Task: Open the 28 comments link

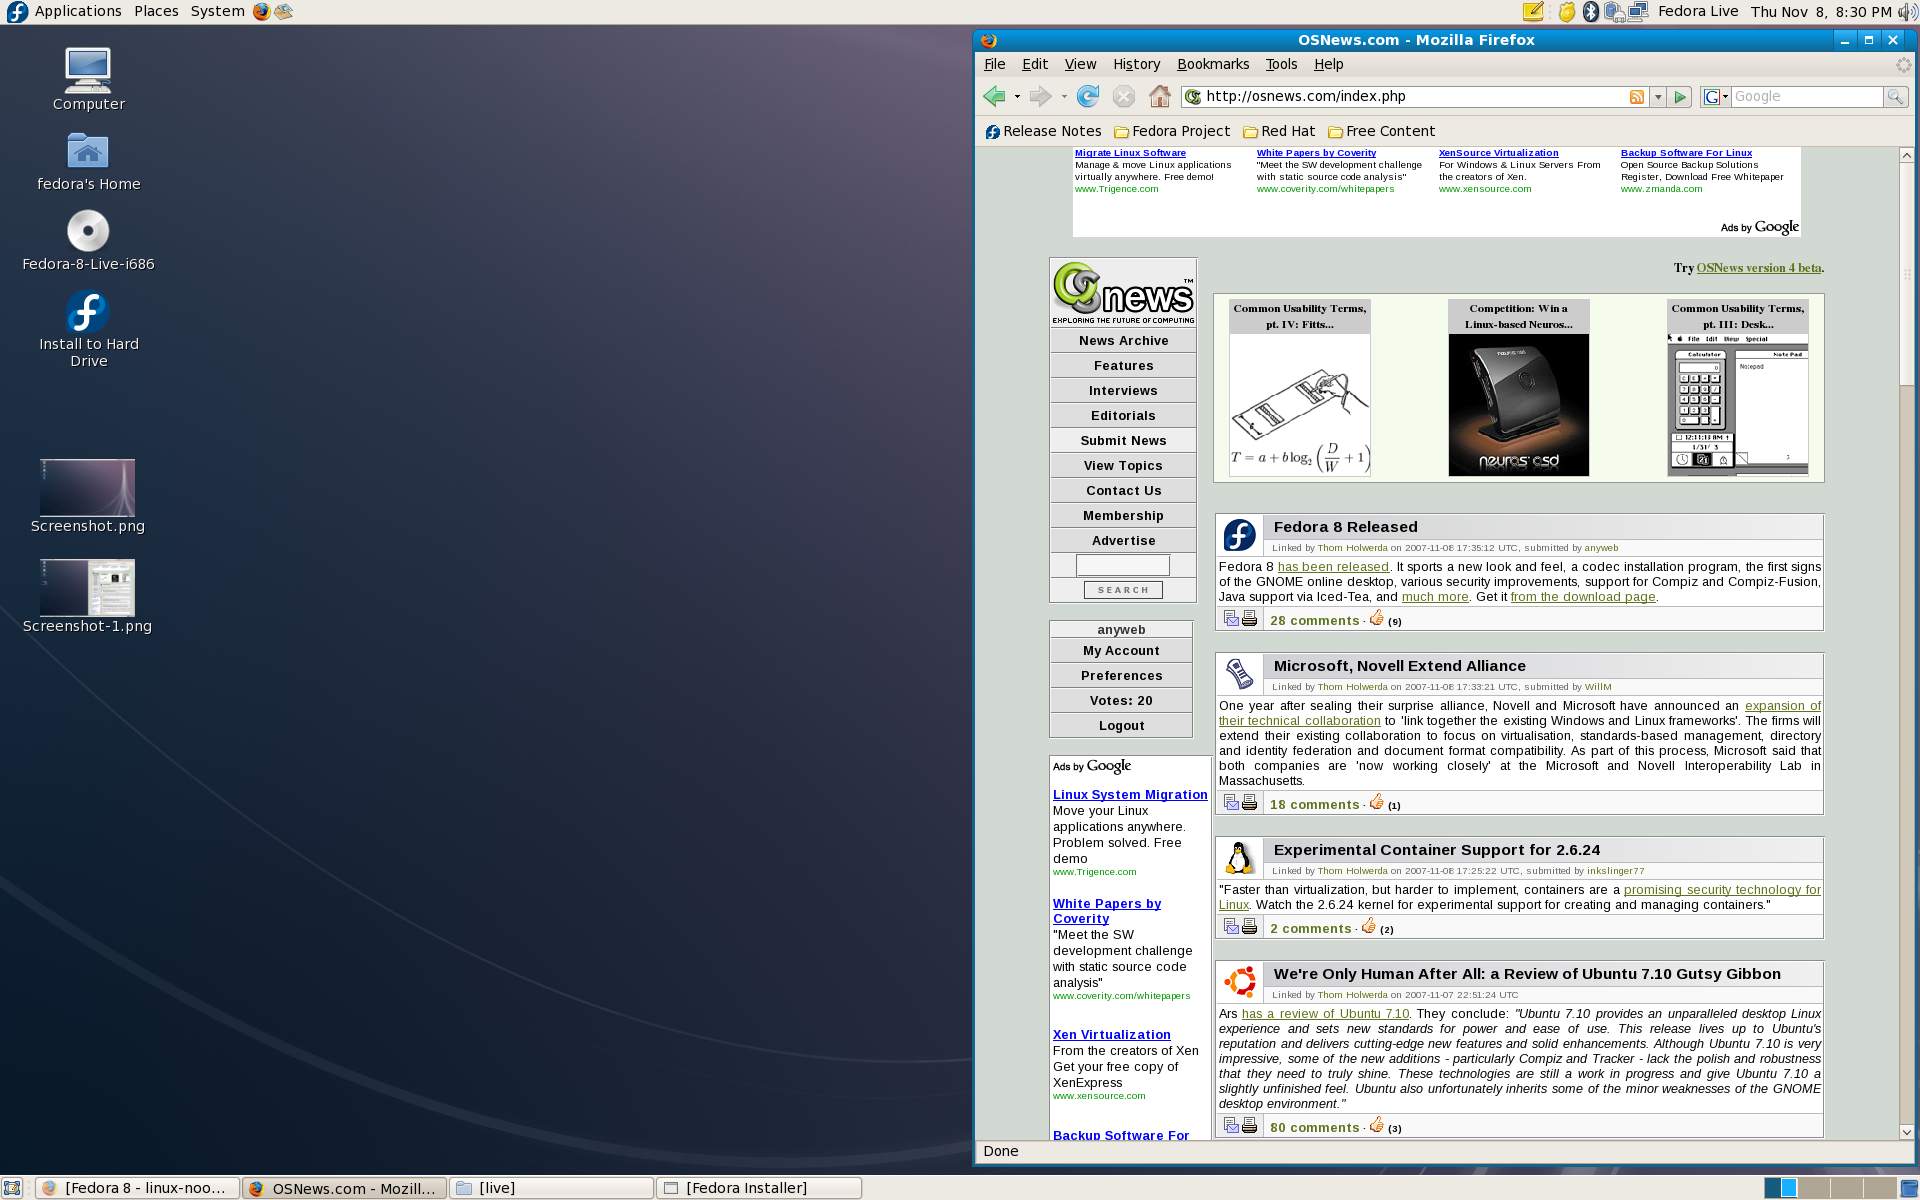Action: 1314,621
